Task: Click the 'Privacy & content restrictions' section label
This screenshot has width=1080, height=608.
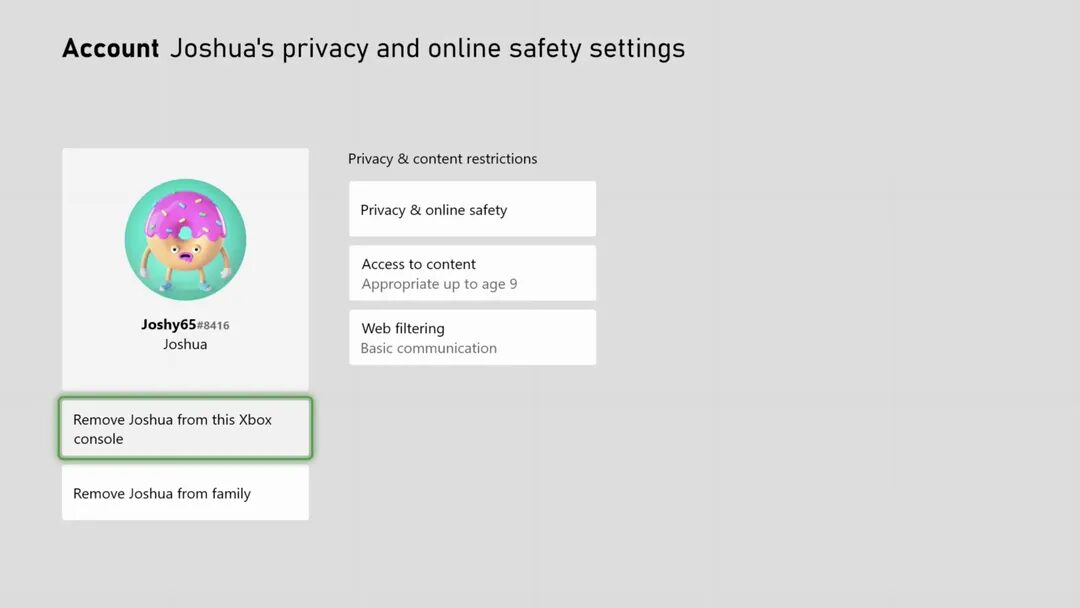Action: tap(442, 159)
